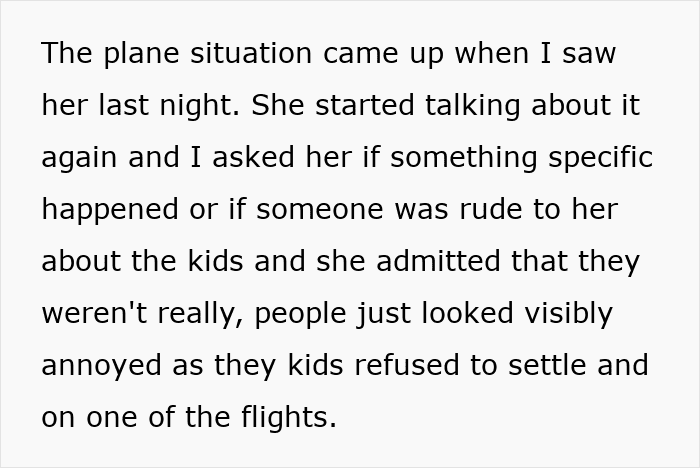
Task: Click the word "plane" in first line
Action: click(142, 54)
